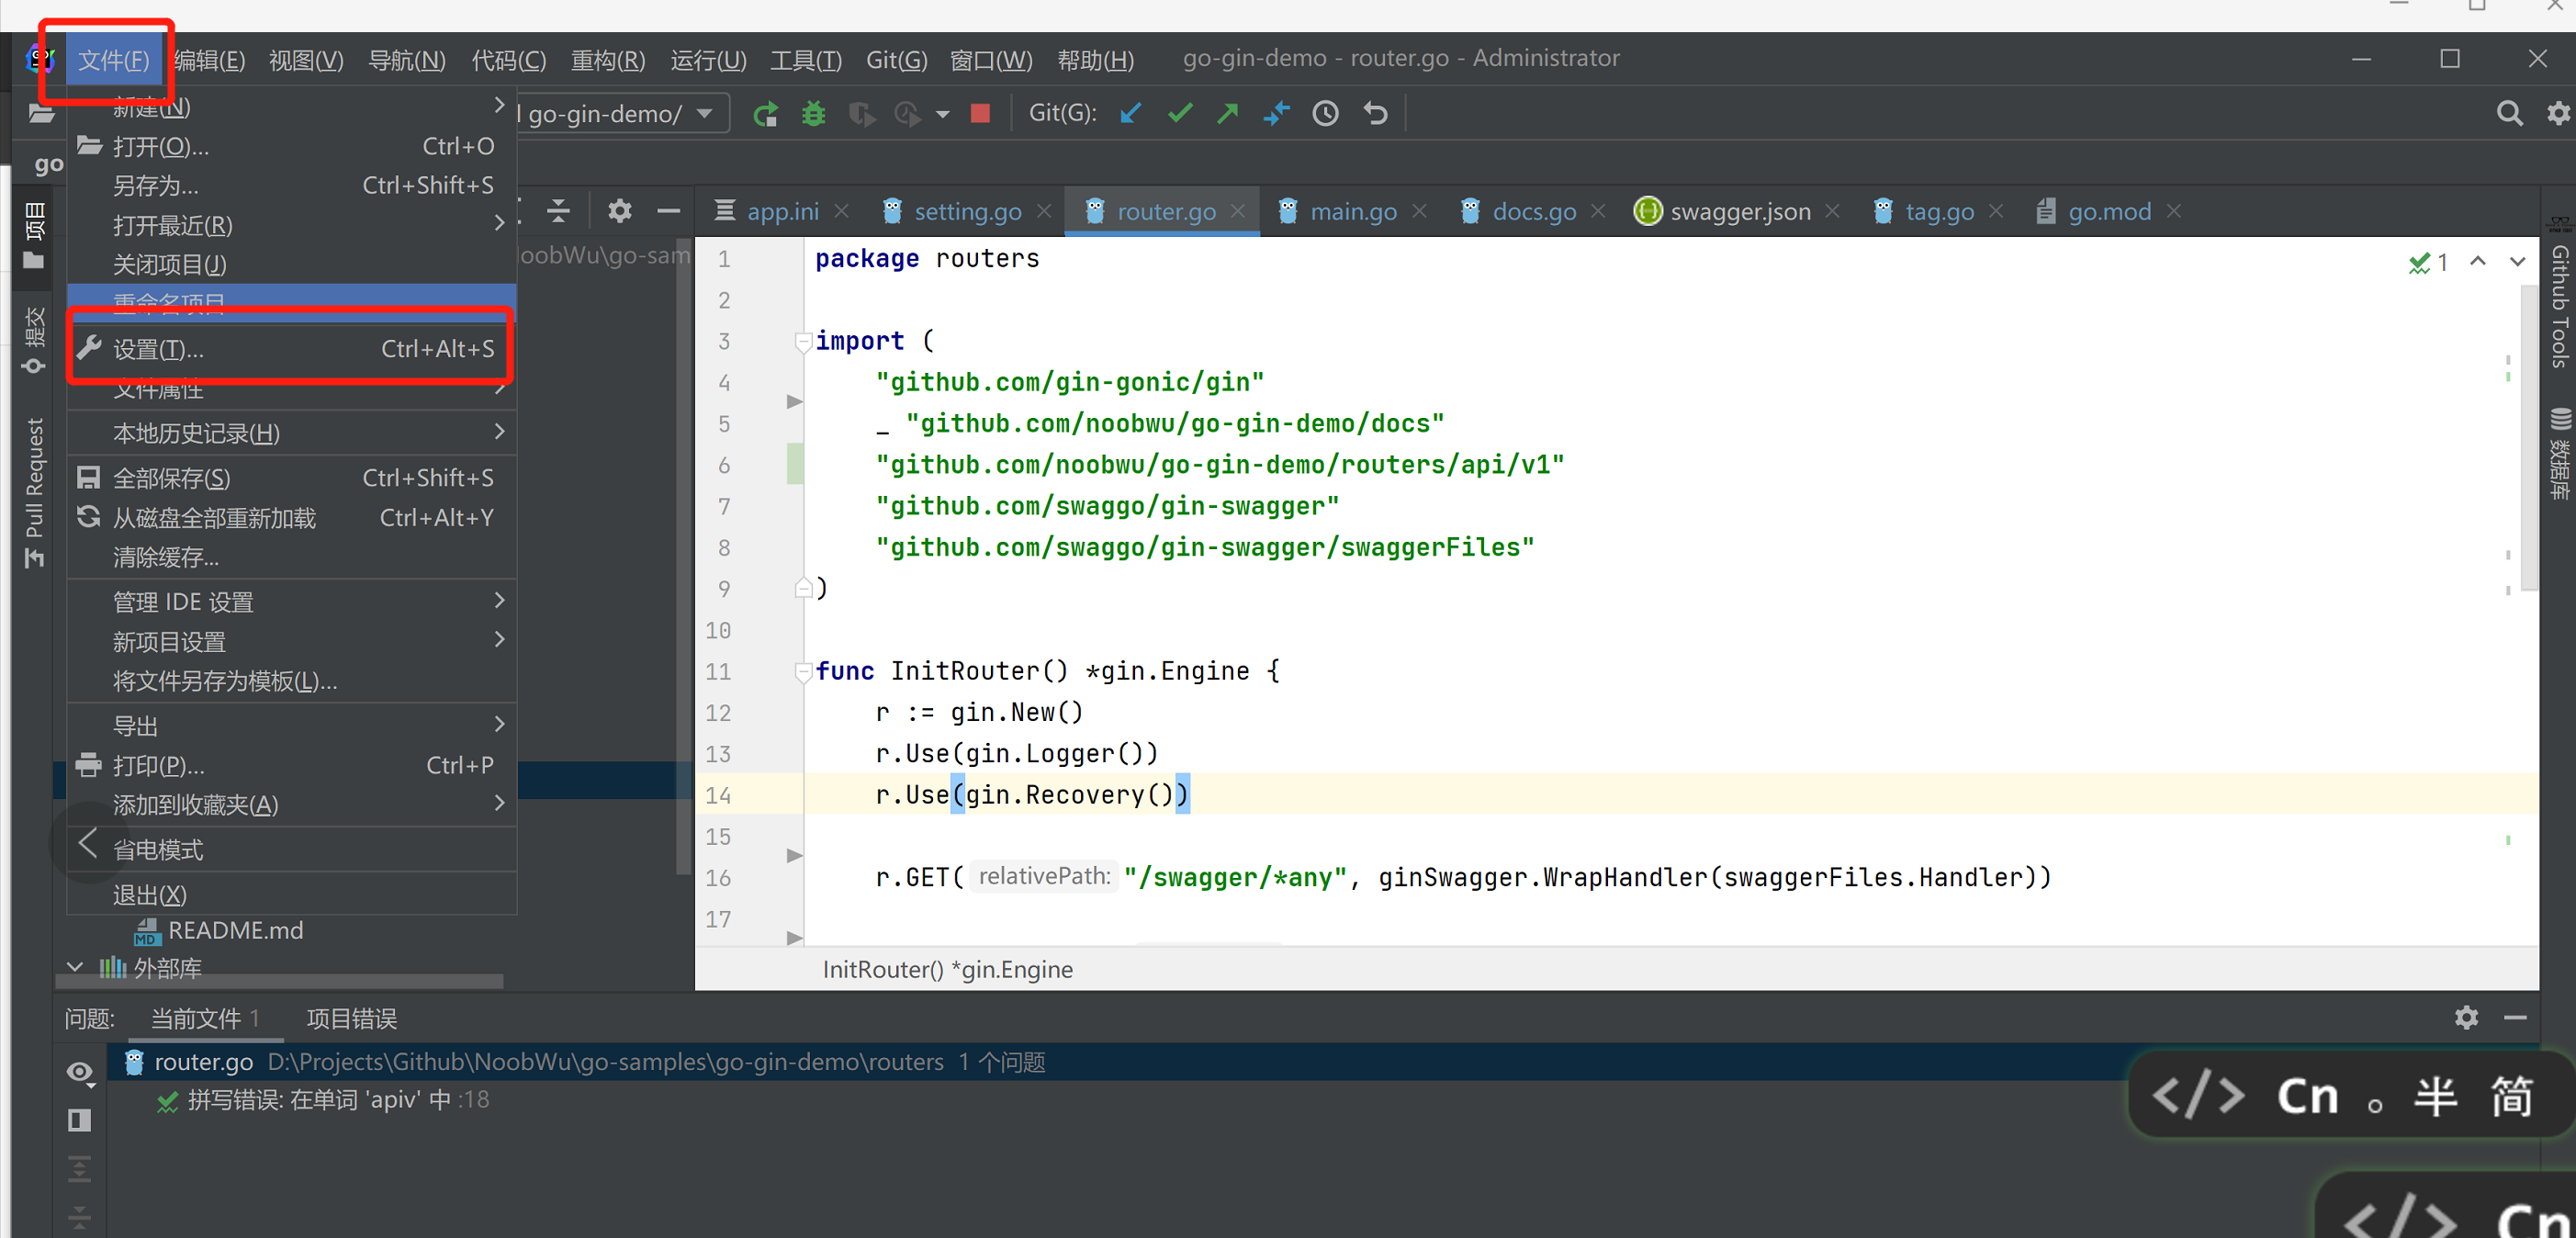Screen dimensions: 2576x1238
Task: Switch to the go.mod tab
Action: coord(2108,212)
